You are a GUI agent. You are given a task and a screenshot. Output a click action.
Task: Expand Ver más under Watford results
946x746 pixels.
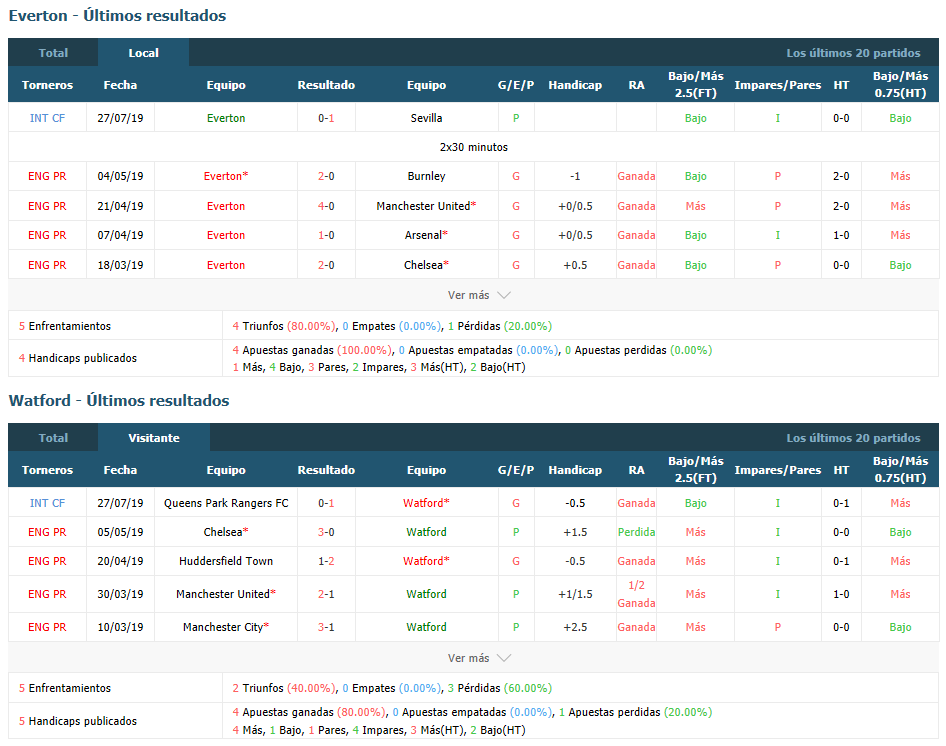pos(479,658)
